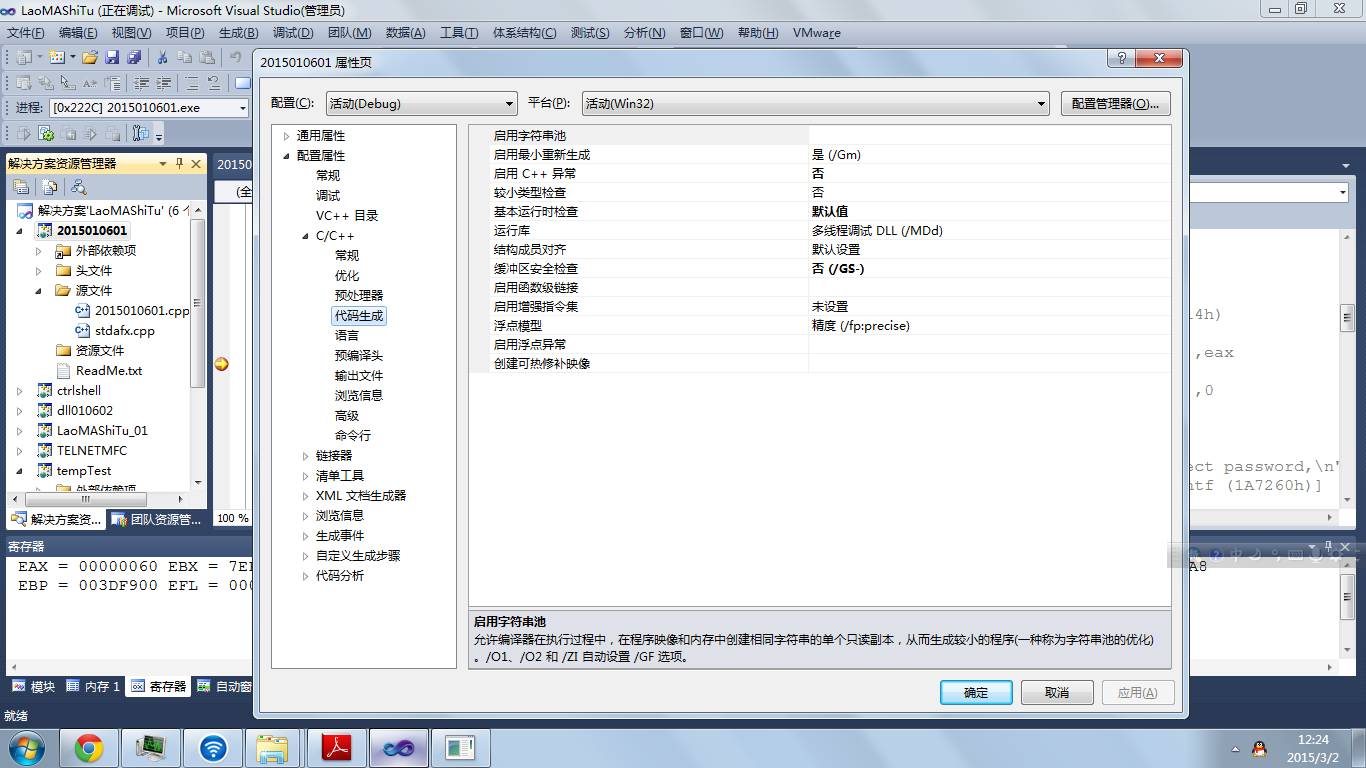Click the help question mark in dialog title bar
The width and height of the screenshot is (1366, 768).
(1121, 60)
